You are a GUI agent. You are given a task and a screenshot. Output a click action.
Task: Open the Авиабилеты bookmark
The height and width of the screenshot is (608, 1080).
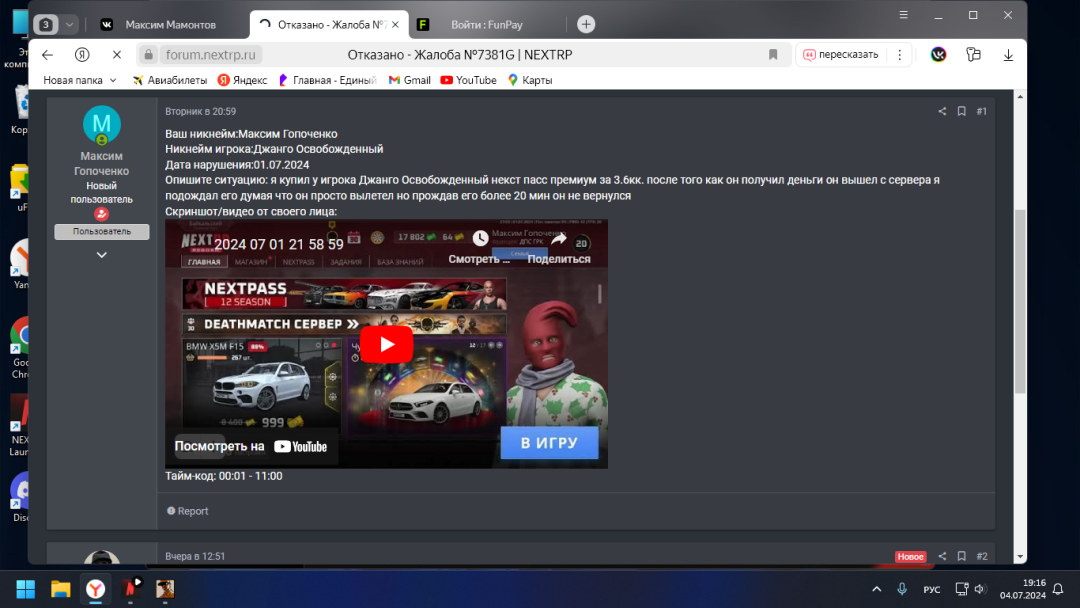169,81
